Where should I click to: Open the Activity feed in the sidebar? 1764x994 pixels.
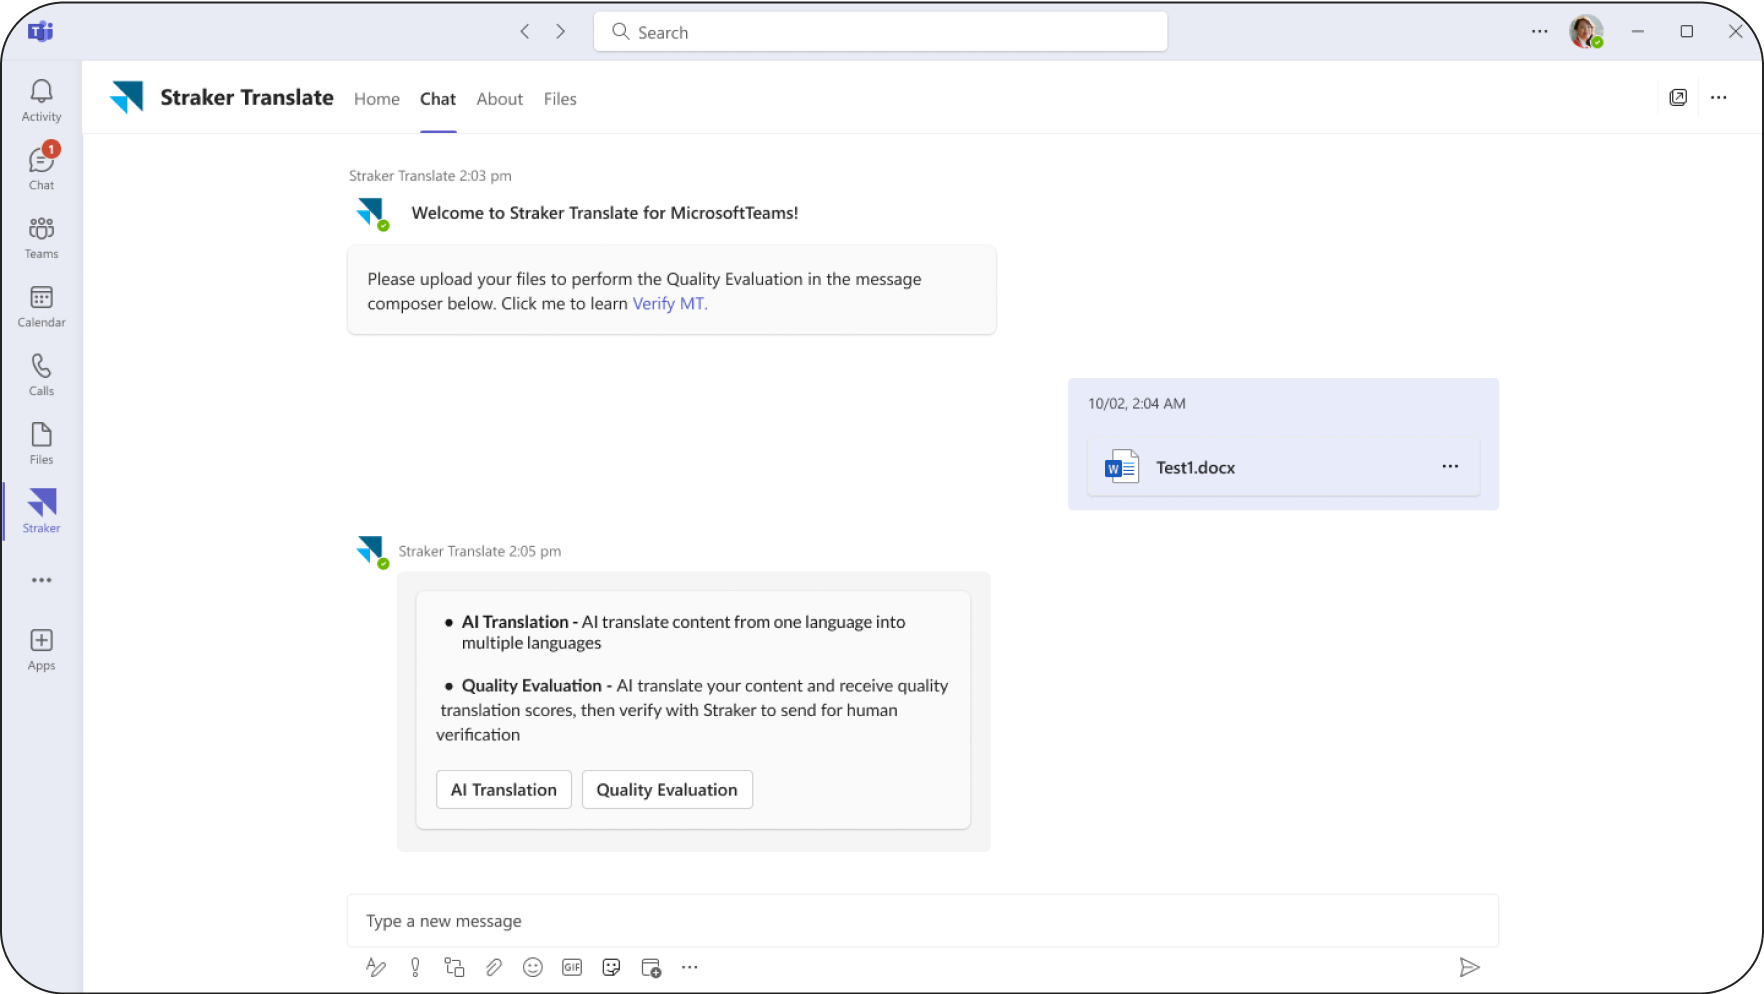coord(41,101)
